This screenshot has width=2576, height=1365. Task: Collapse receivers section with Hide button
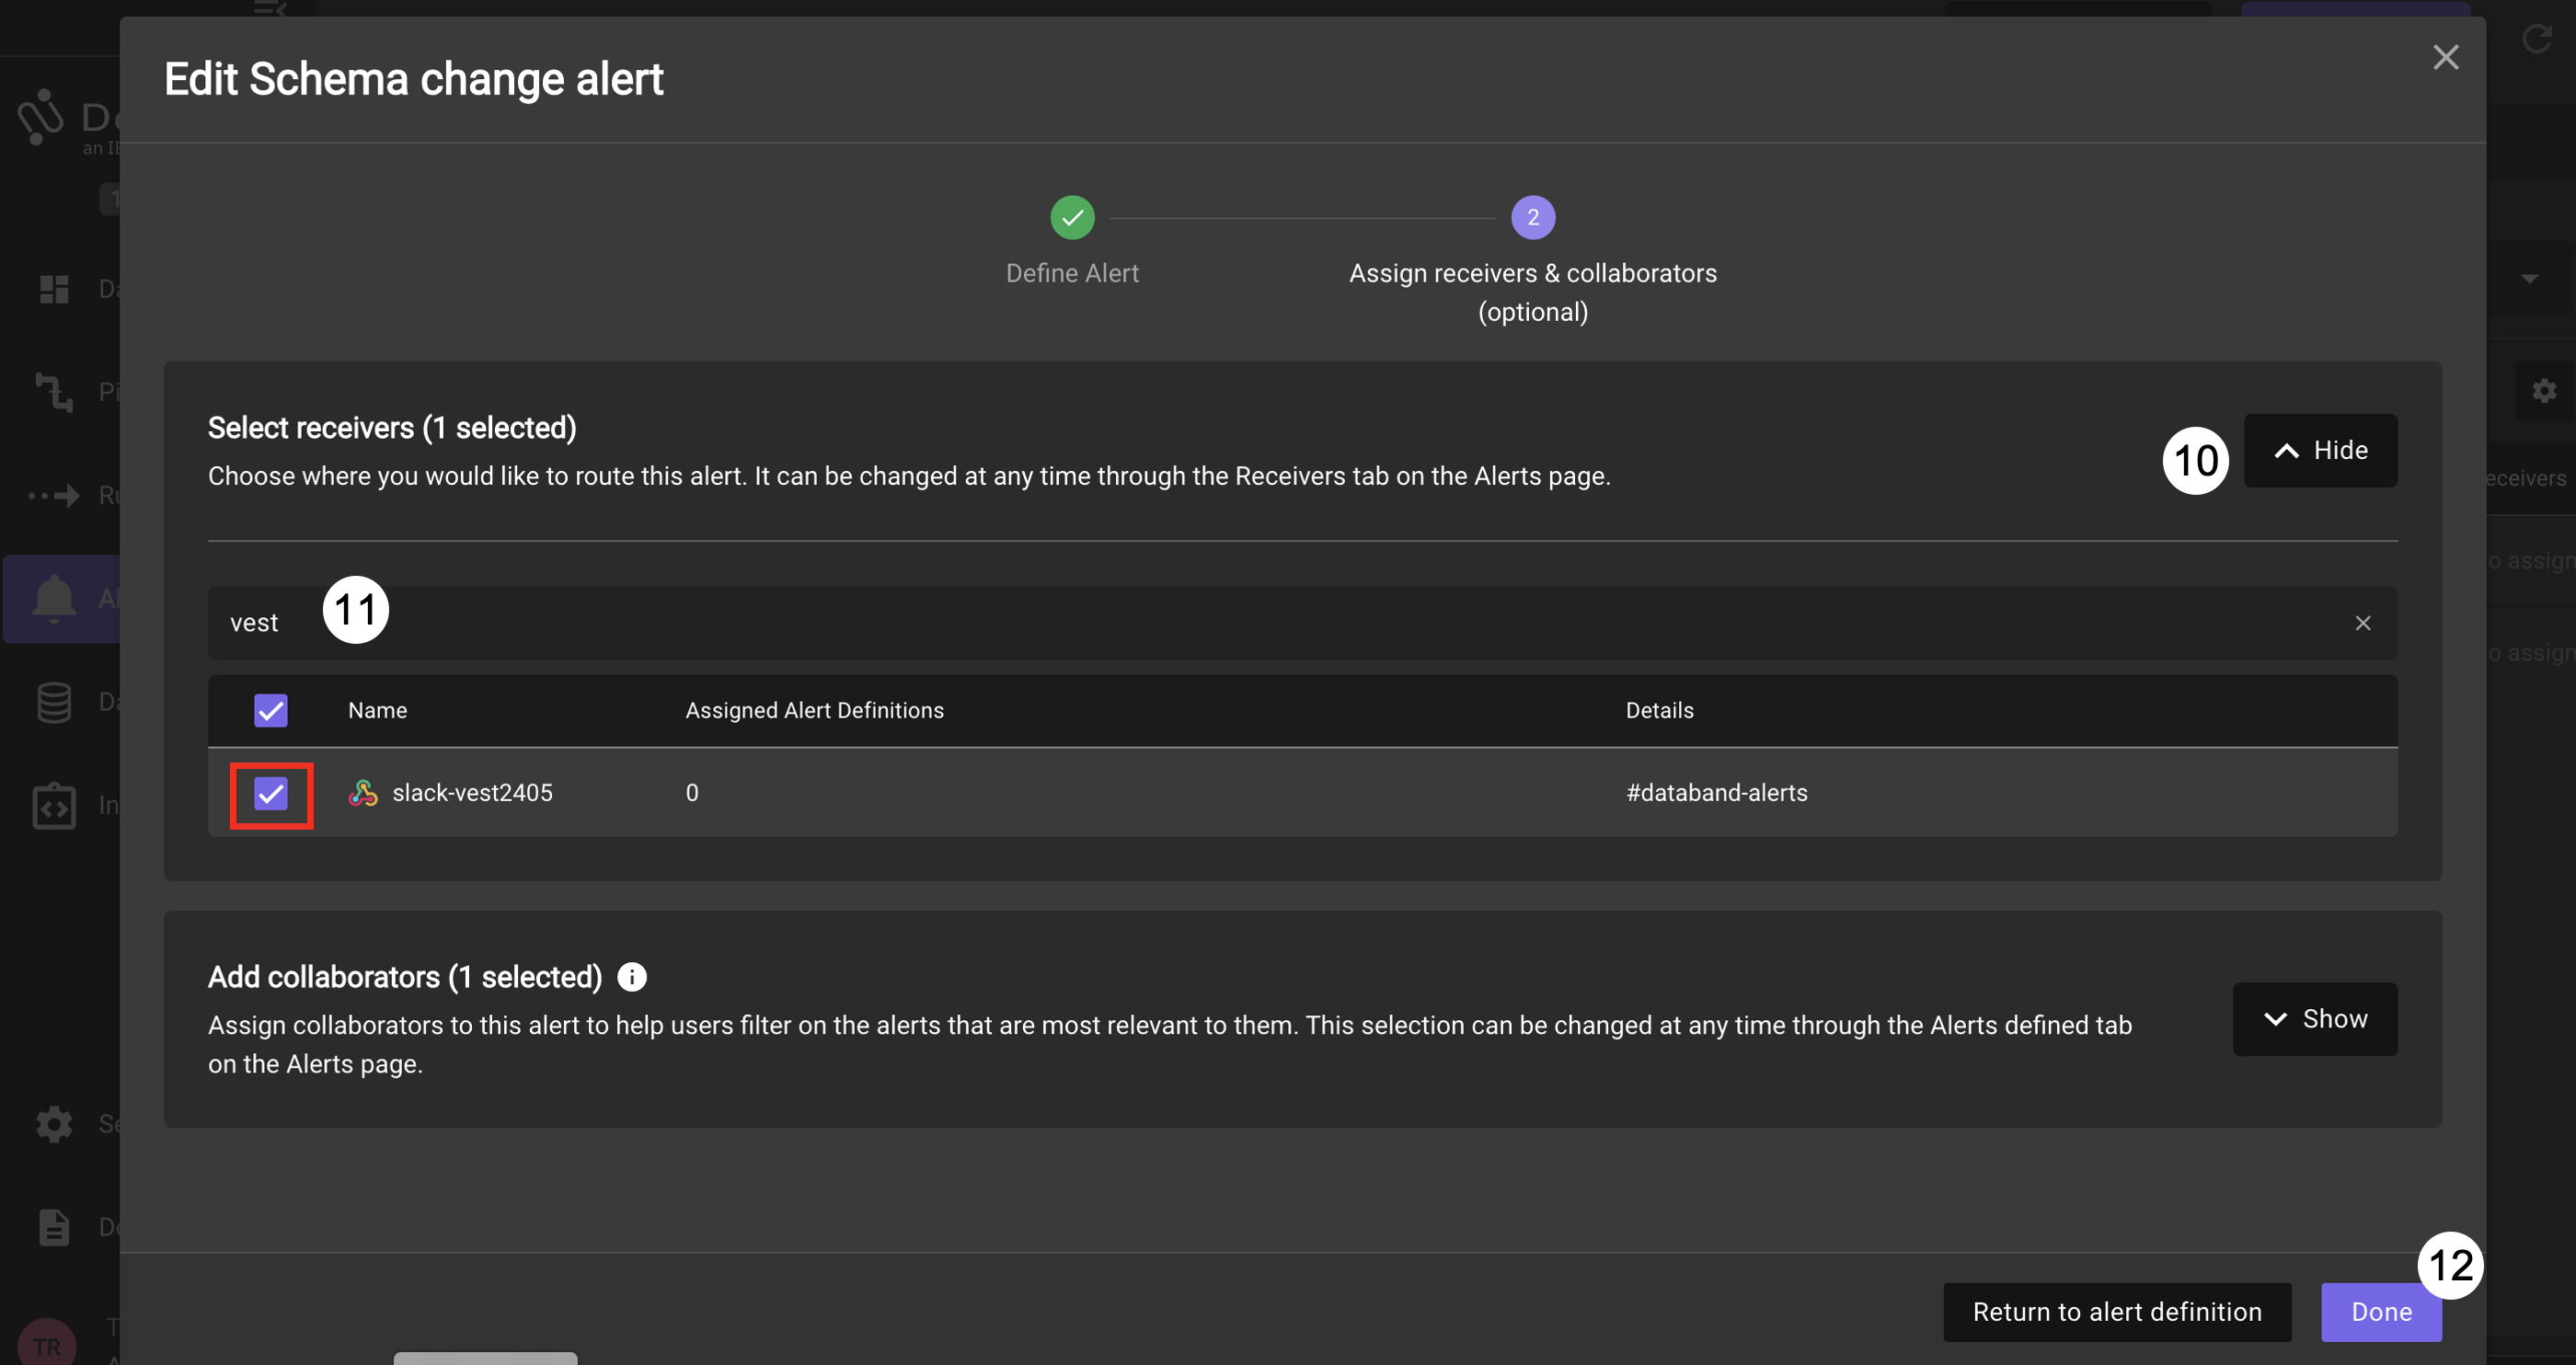click(x=2320, y=450)
